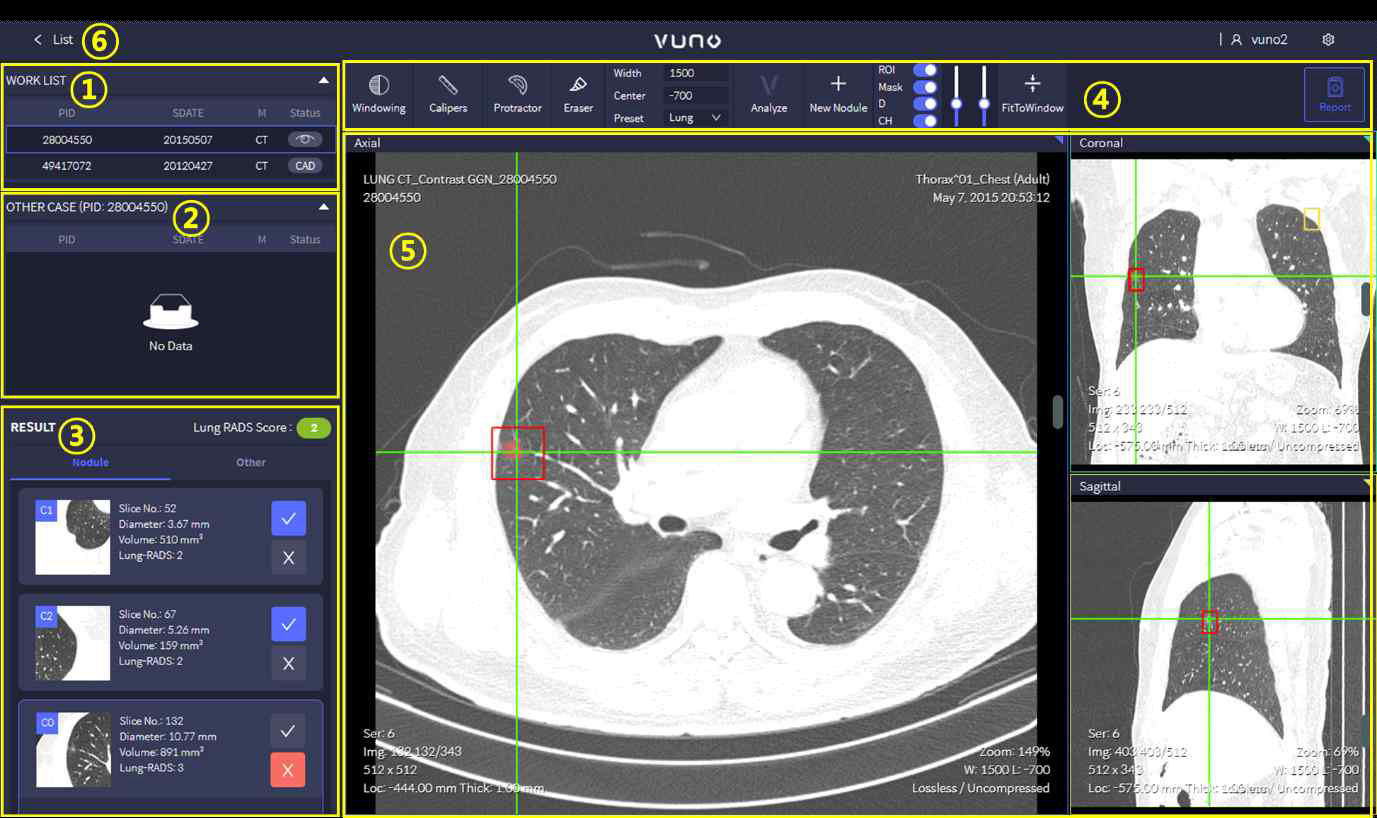The height and width of the screenshot is (818, 1377).
Task: Click PID column header in WORK LIST
Action: click(x=67, y=113)
